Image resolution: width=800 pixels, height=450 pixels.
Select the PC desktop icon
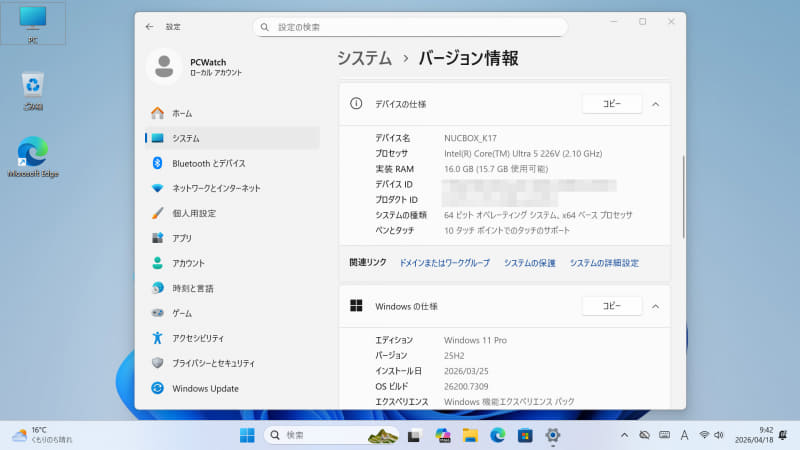coord(33,24)
